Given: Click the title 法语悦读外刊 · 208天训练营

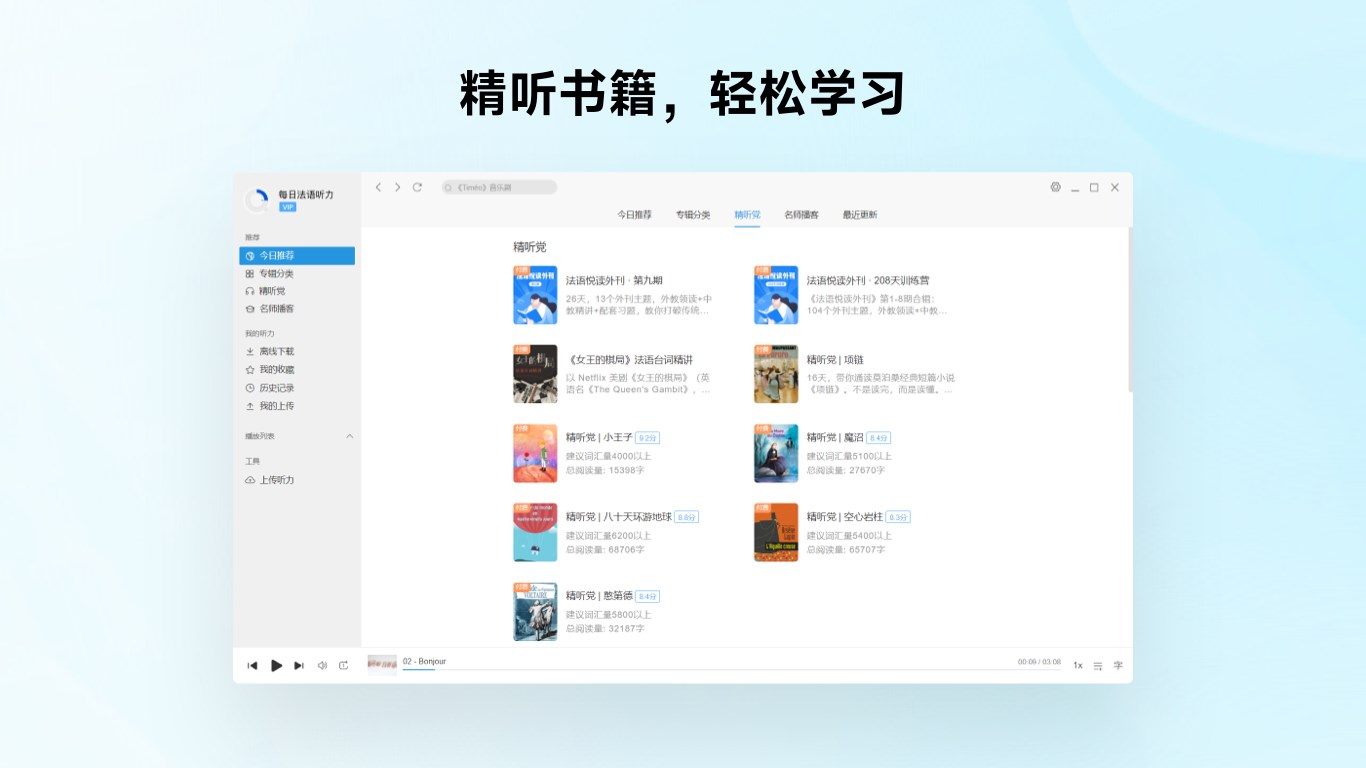Looking at the screenshot, I should tap(868, 281).
